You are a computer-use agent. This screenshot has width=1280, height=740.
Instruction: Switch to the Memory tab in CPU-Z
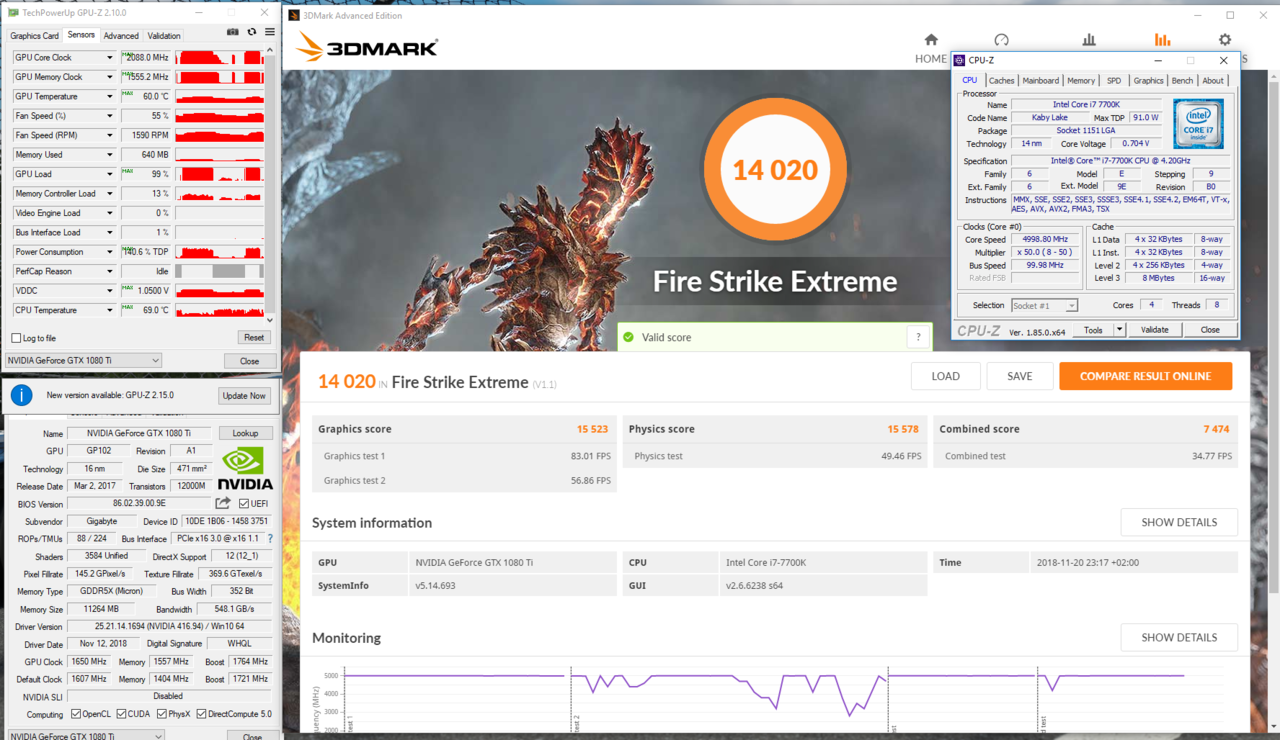[1081, 81]
